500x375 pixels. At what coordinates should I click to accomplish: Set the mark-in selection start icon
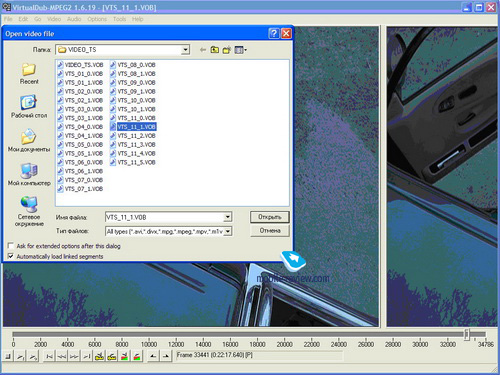point(153,357)
